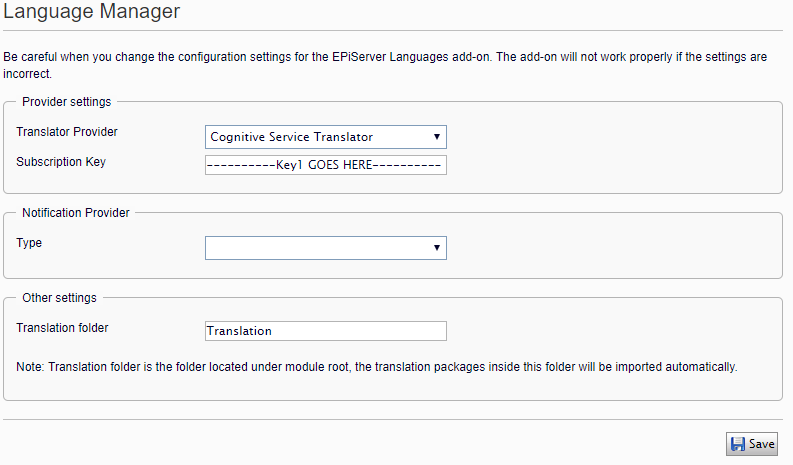Click the Key1 GOES HERE placeholder text
Viewport: 793px width, 465px height.
pyautogui.click(x=324, y=165)
